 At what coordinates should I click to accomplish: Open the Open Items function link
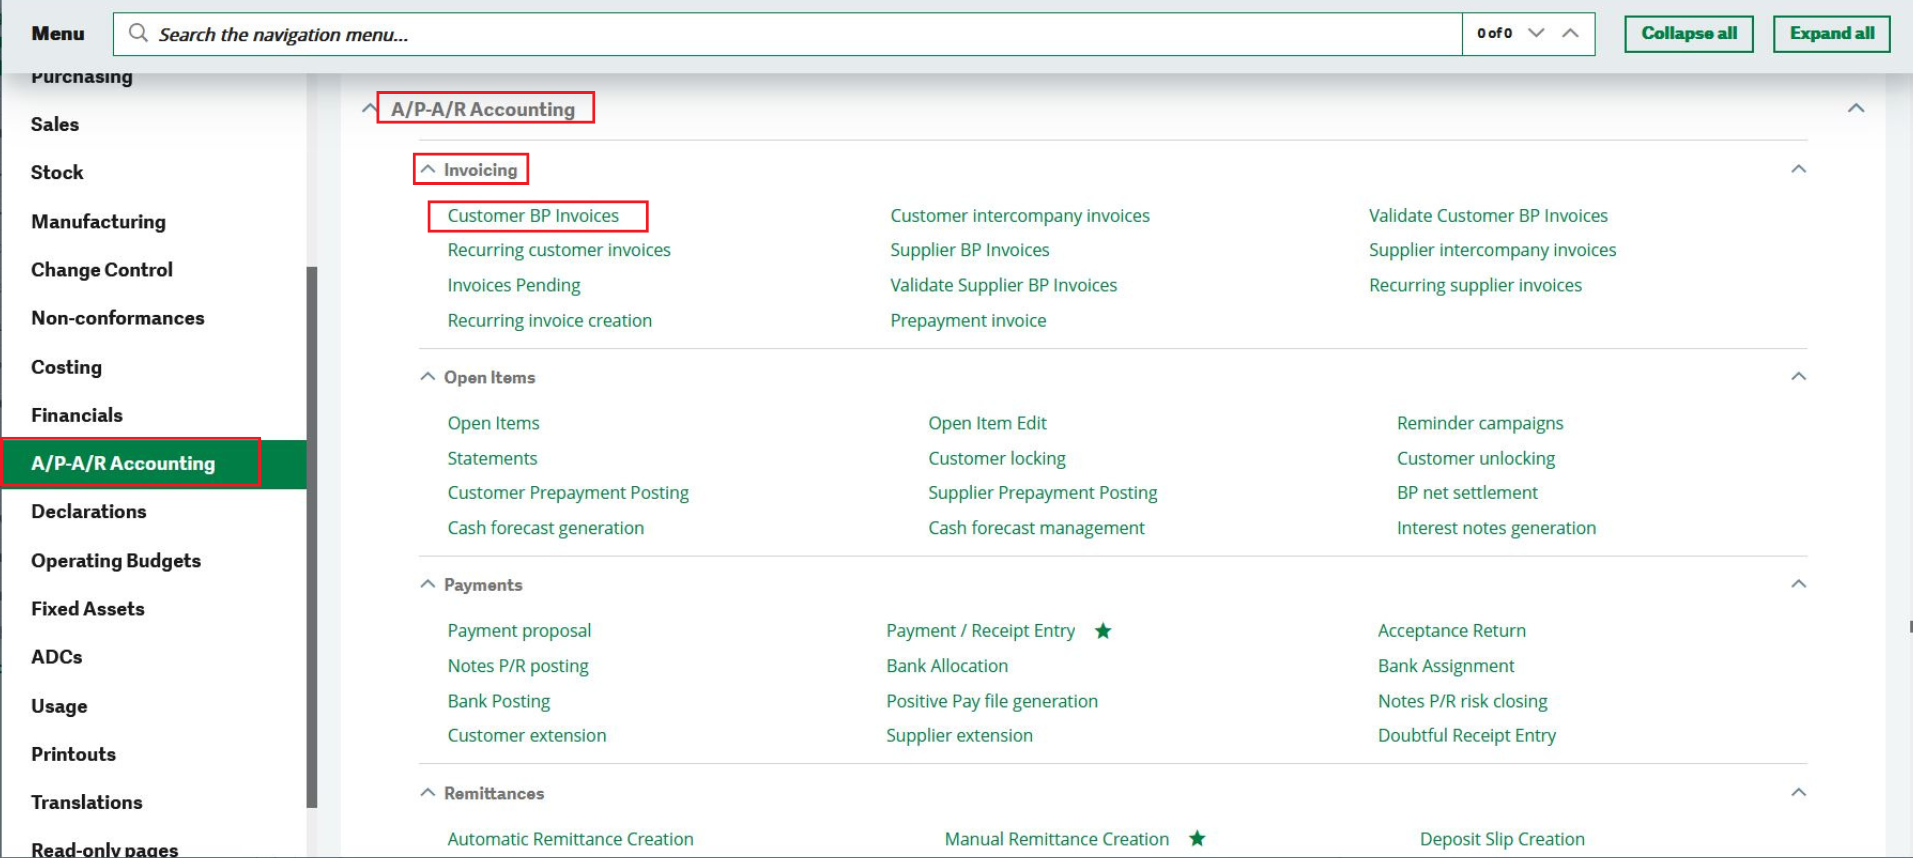tap(493, 423)
